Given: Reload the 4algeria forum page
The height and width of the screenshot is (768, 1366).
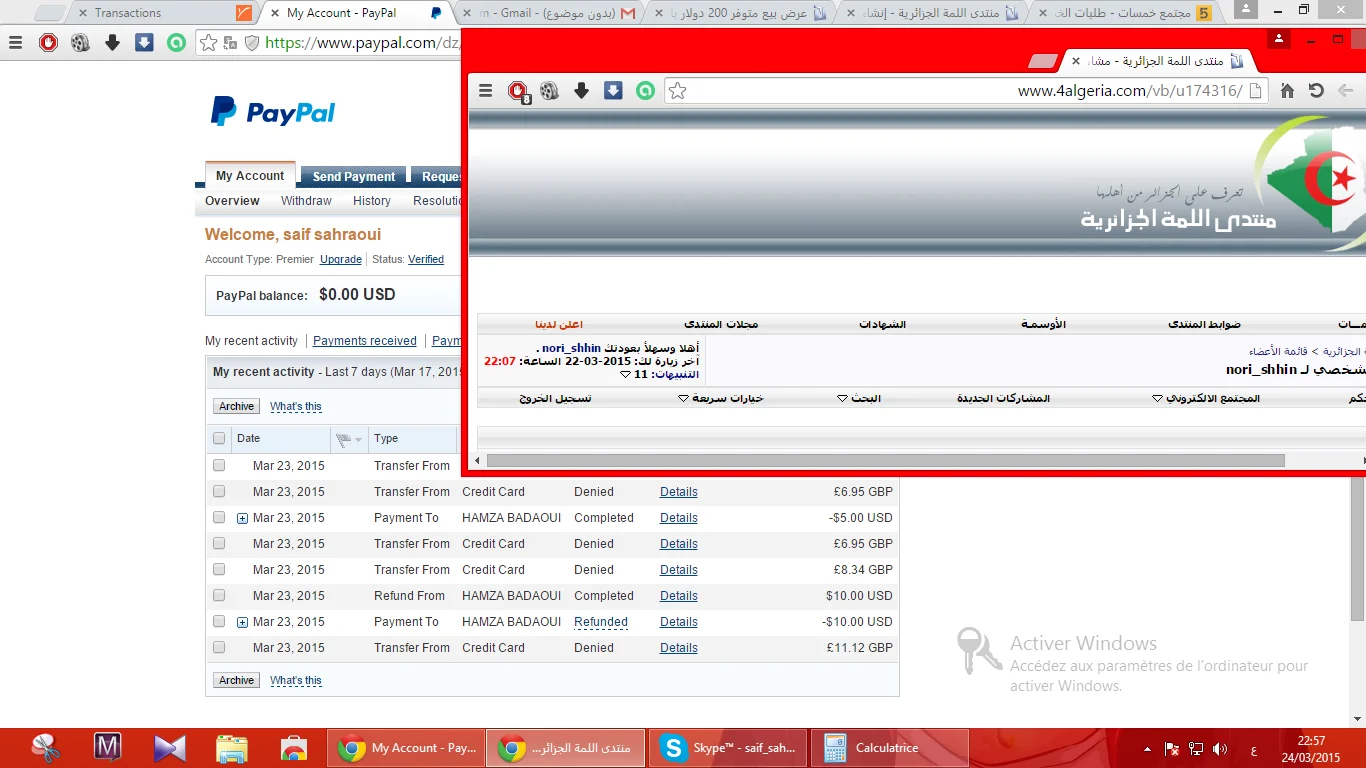Looking at the screenshot, I should tap(1316, 91).
